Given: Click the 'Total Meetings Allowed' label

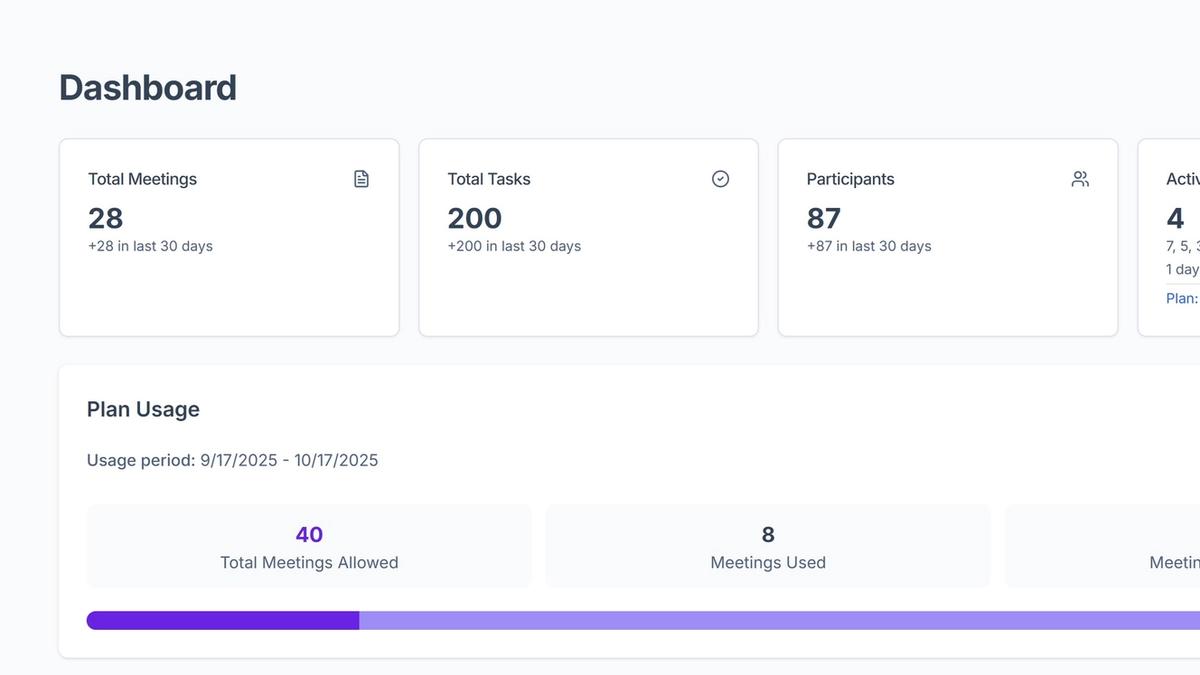Looking at the screenshot, I should click(309, 563).
